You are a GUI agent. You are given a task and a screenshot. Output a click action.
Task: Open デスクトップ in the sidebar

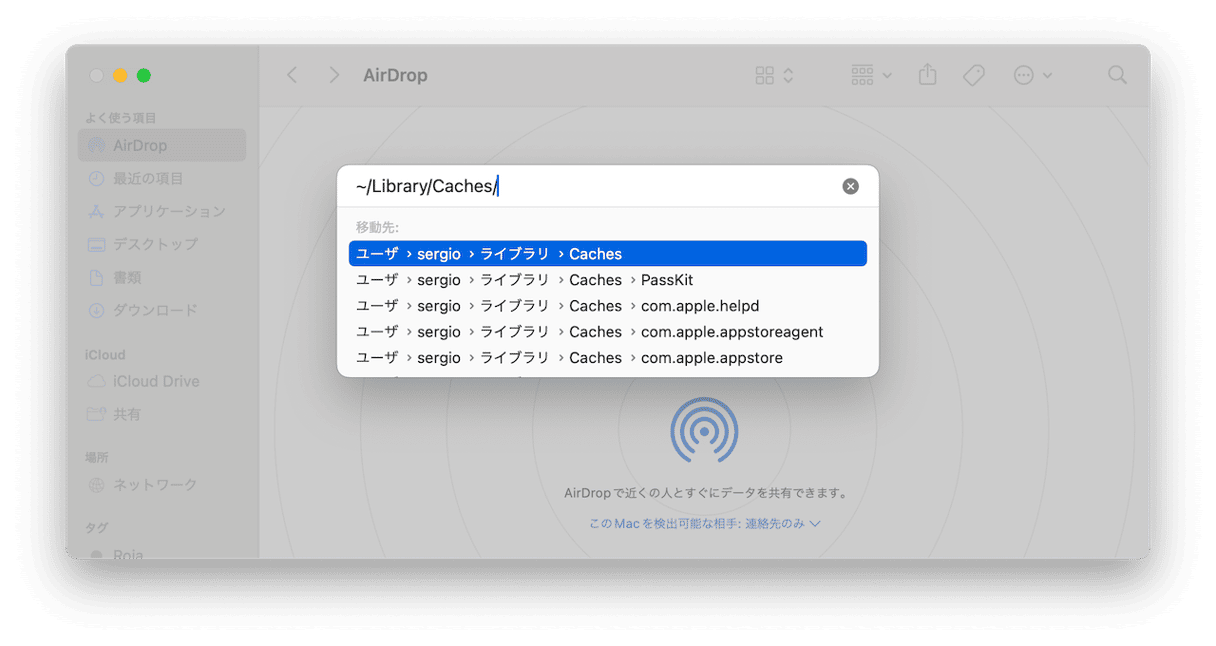point(162,244)
